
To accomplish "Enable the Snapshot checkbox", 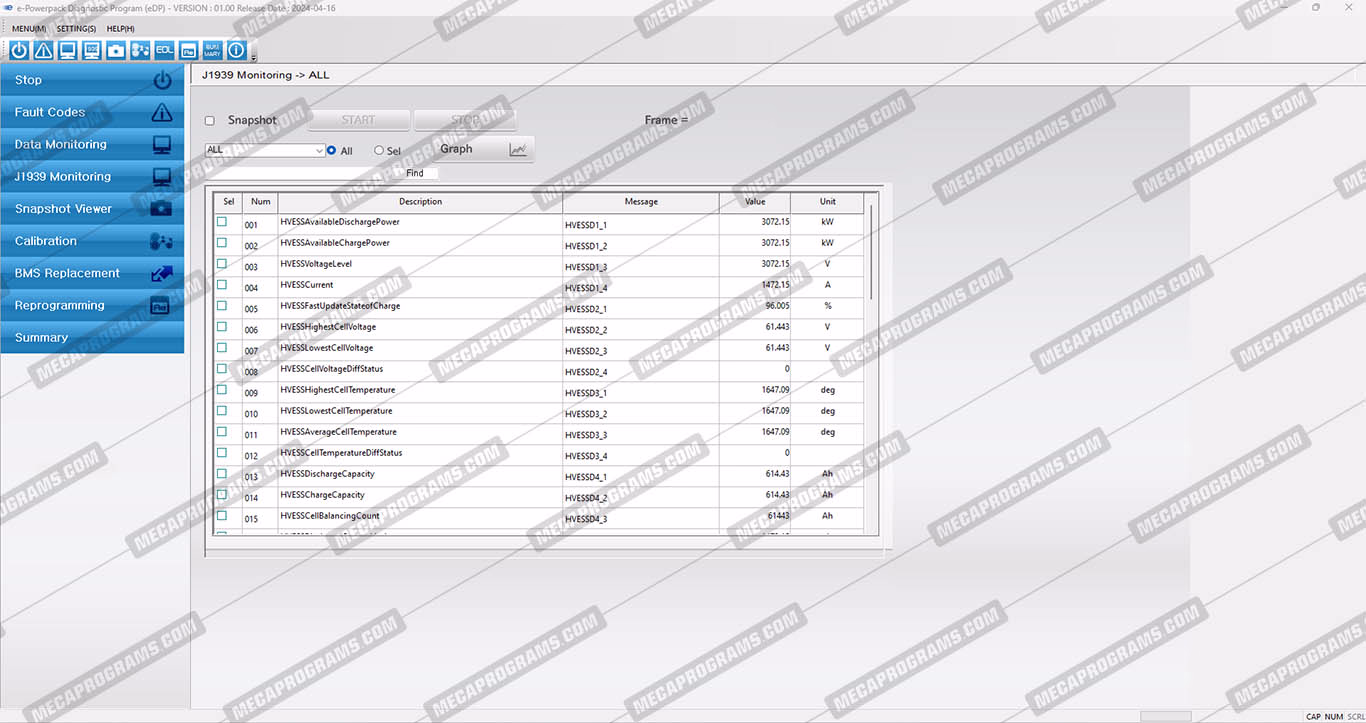I will point(210,121).
